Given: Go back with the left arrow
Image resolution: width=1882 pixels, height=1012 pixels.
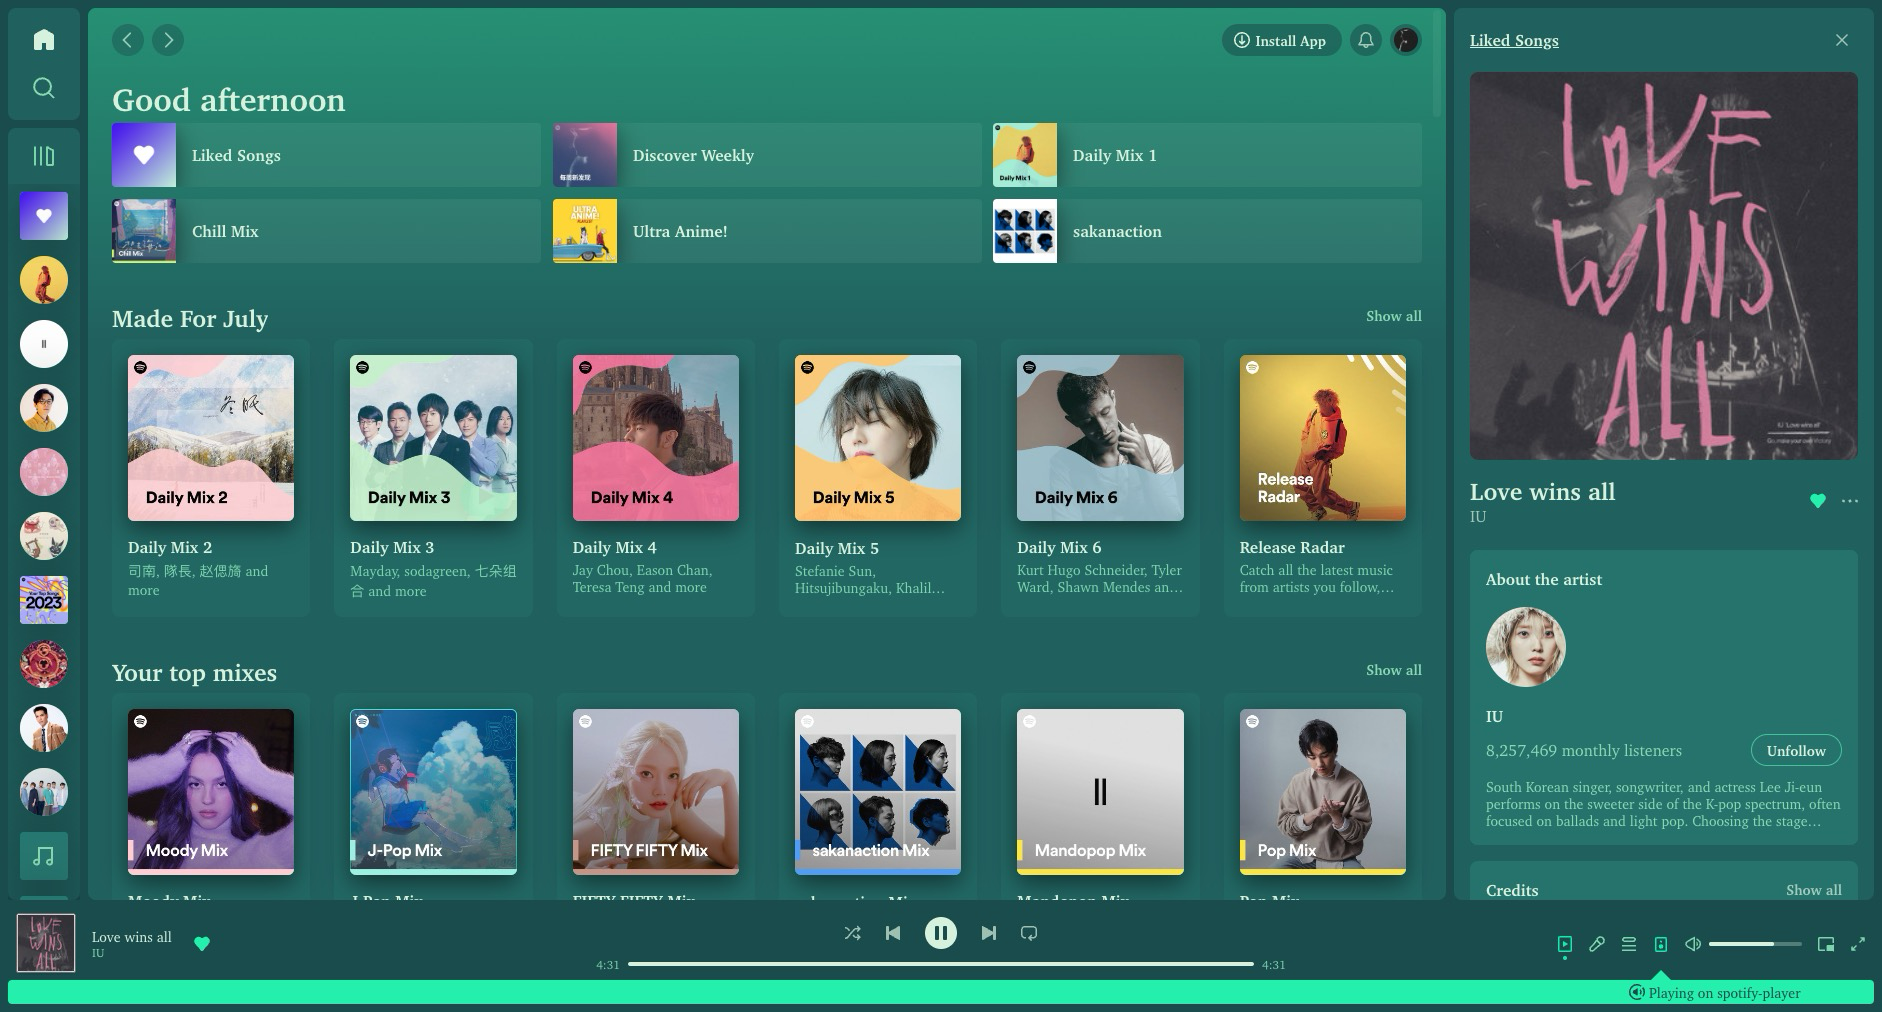Looking at the screenshot, I should [x=127, y=40].
